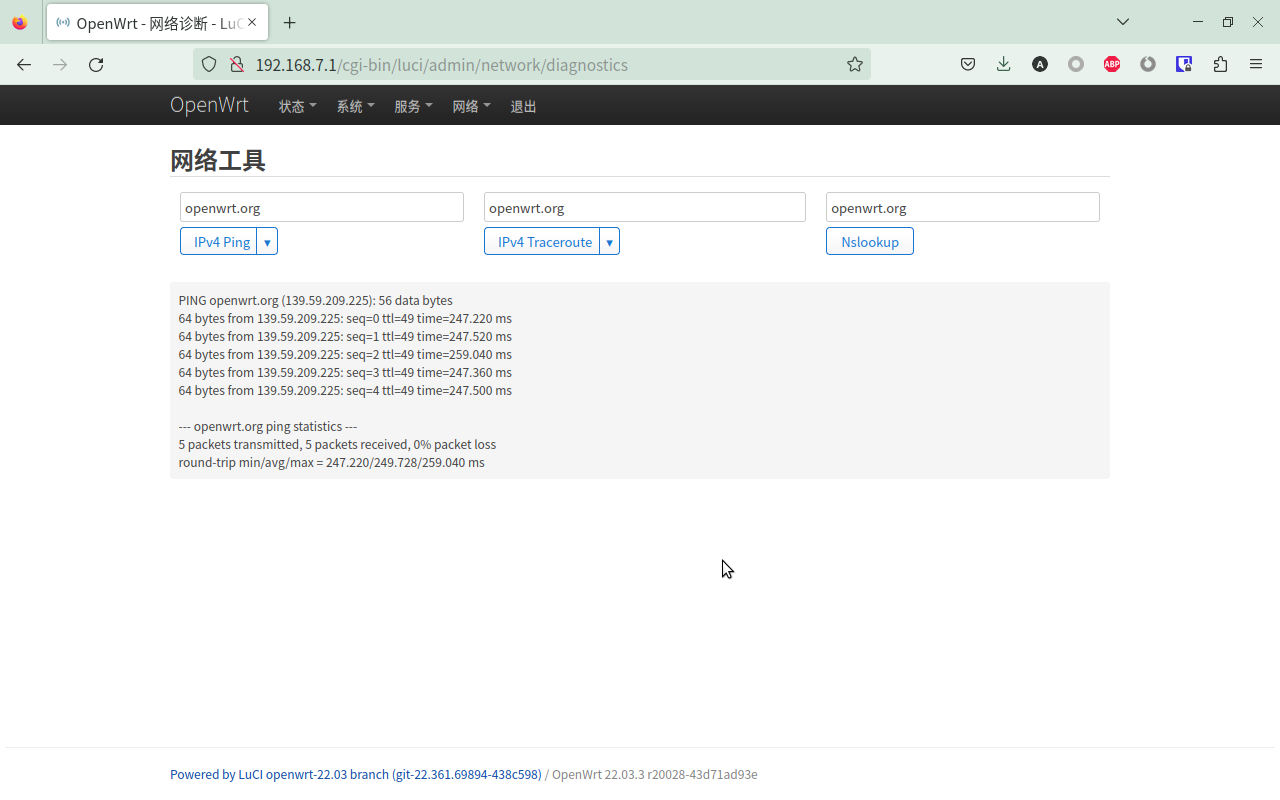Focus the traceroute host input field

tap(645, 207)
